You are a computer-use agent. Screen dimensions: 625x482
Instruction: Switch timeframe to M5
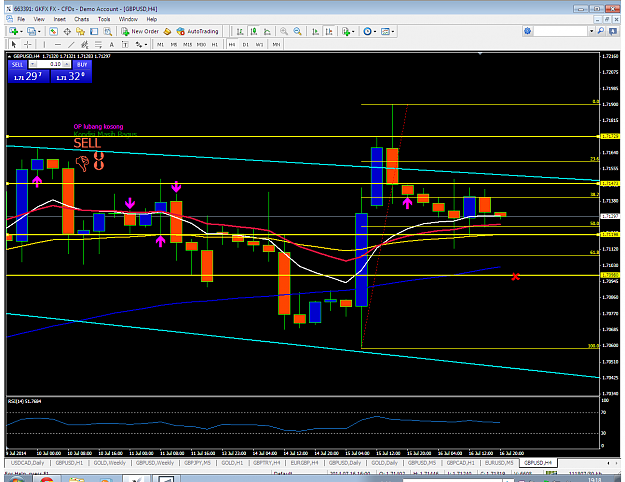pos(173,45)
